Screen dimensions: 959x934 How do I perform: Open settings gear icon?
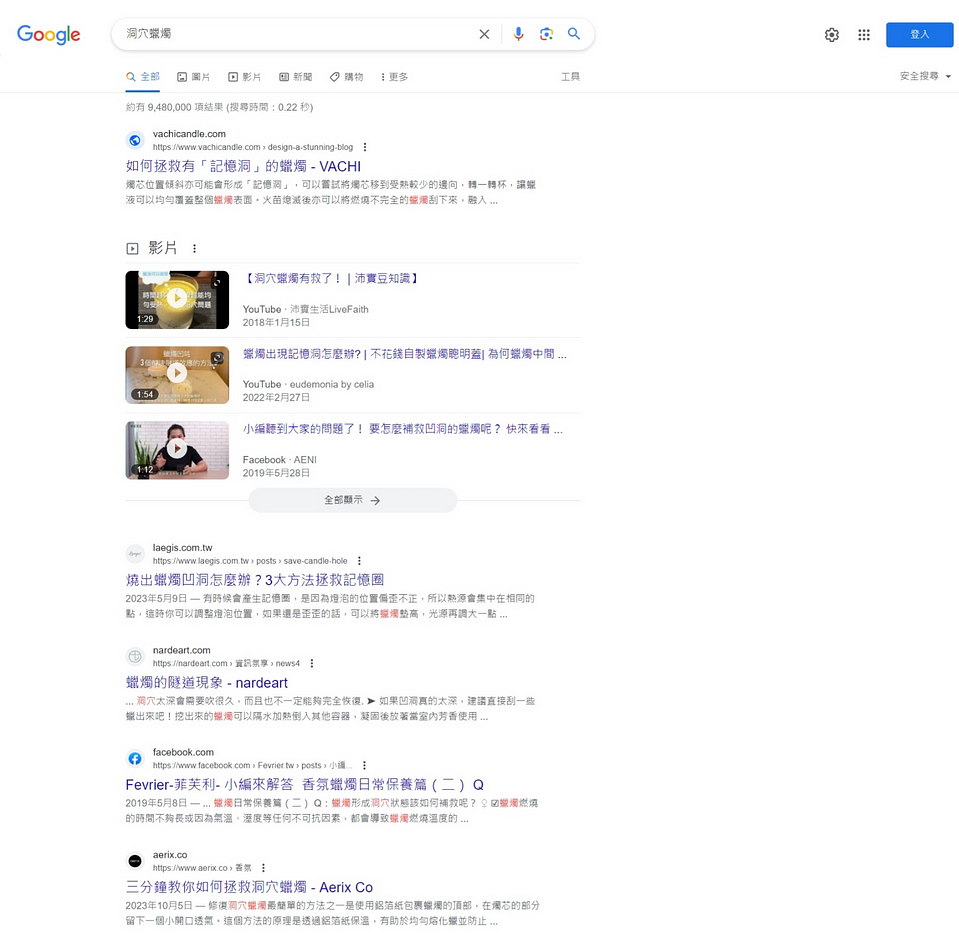point(831,35)
